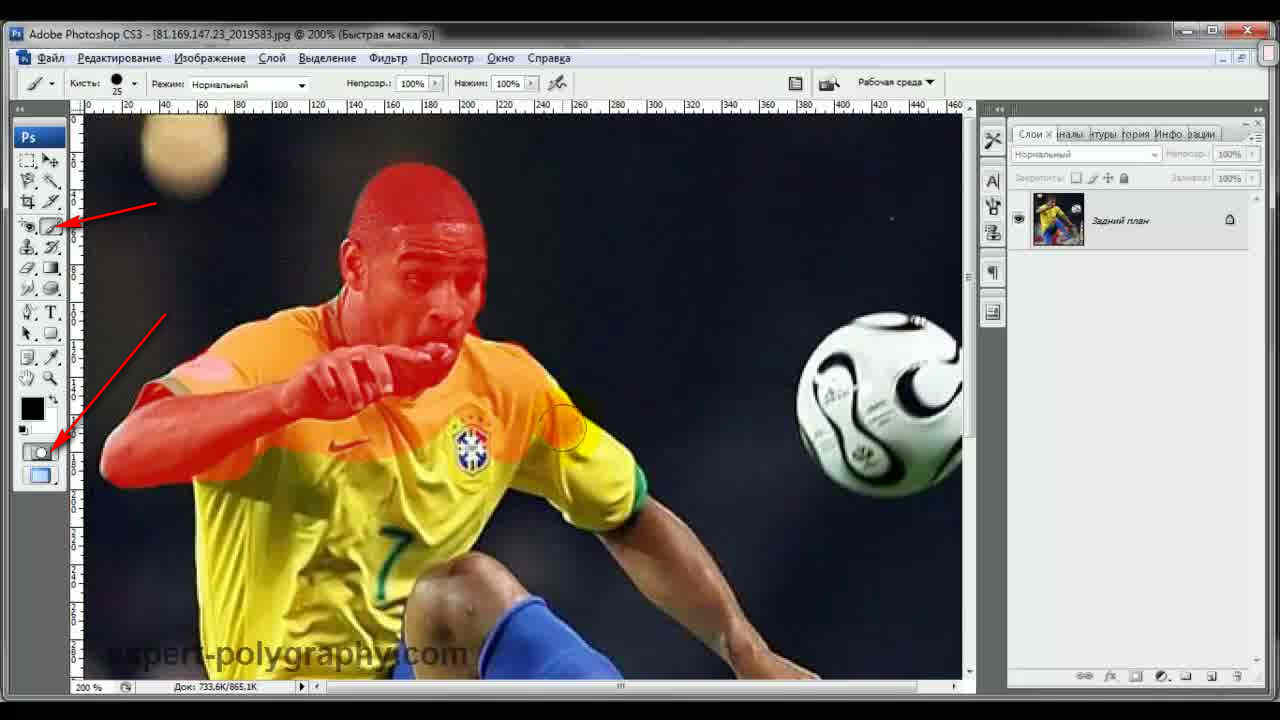Image resolution: width=1280 pixels, height=720 pixels.
Task: Open the Фильтр menu
Action: click(388, 58)
